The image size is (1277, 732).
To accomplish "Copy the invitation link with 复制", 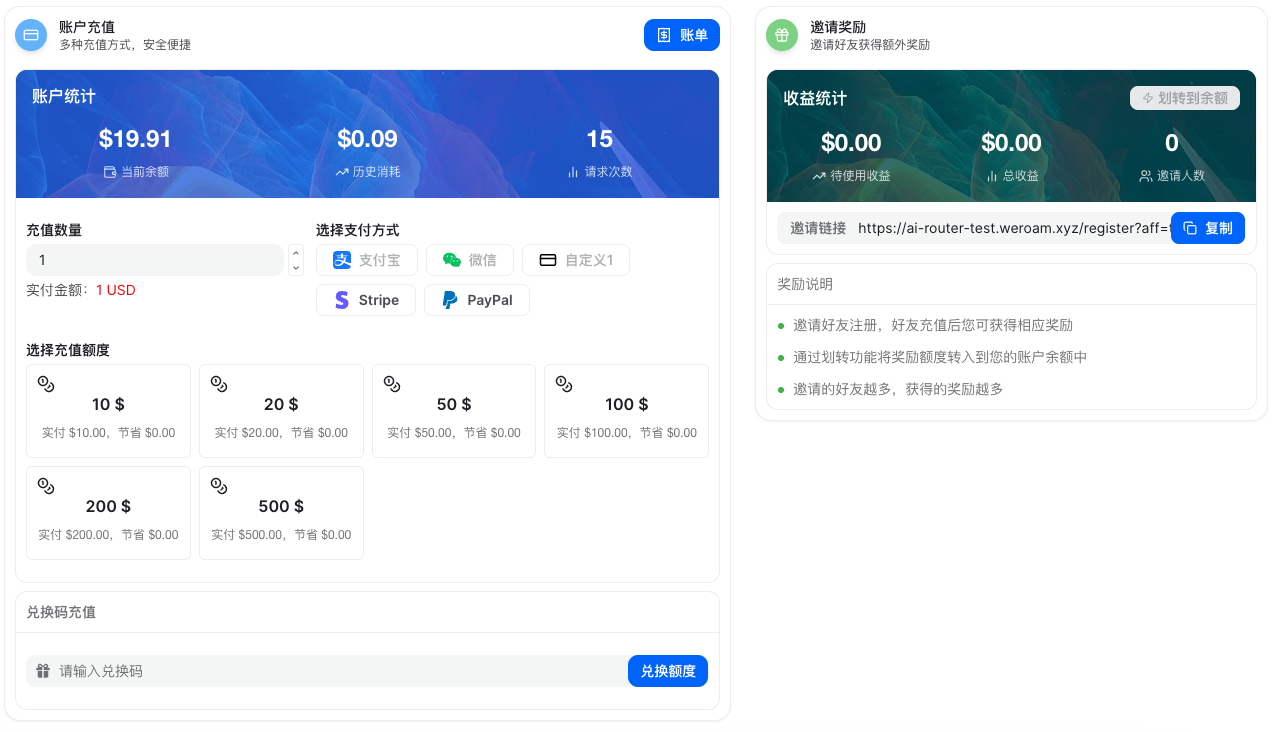I will click(1207, 228).
